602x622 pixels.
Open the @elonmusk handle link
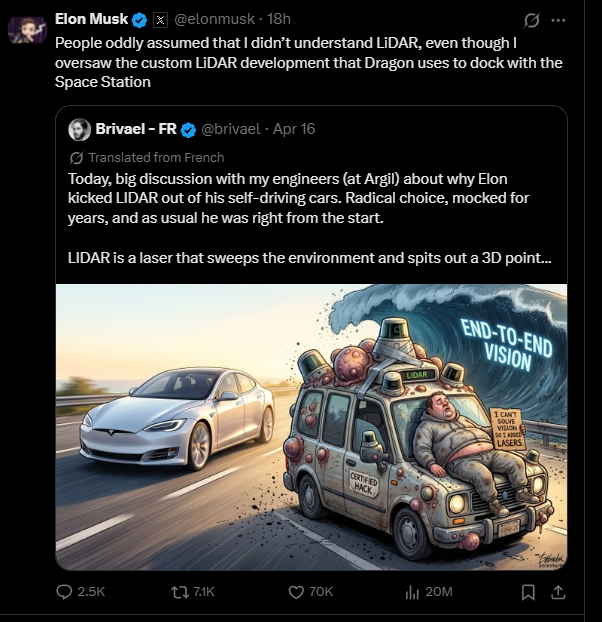pyautogui.click(x=217, y=19)
